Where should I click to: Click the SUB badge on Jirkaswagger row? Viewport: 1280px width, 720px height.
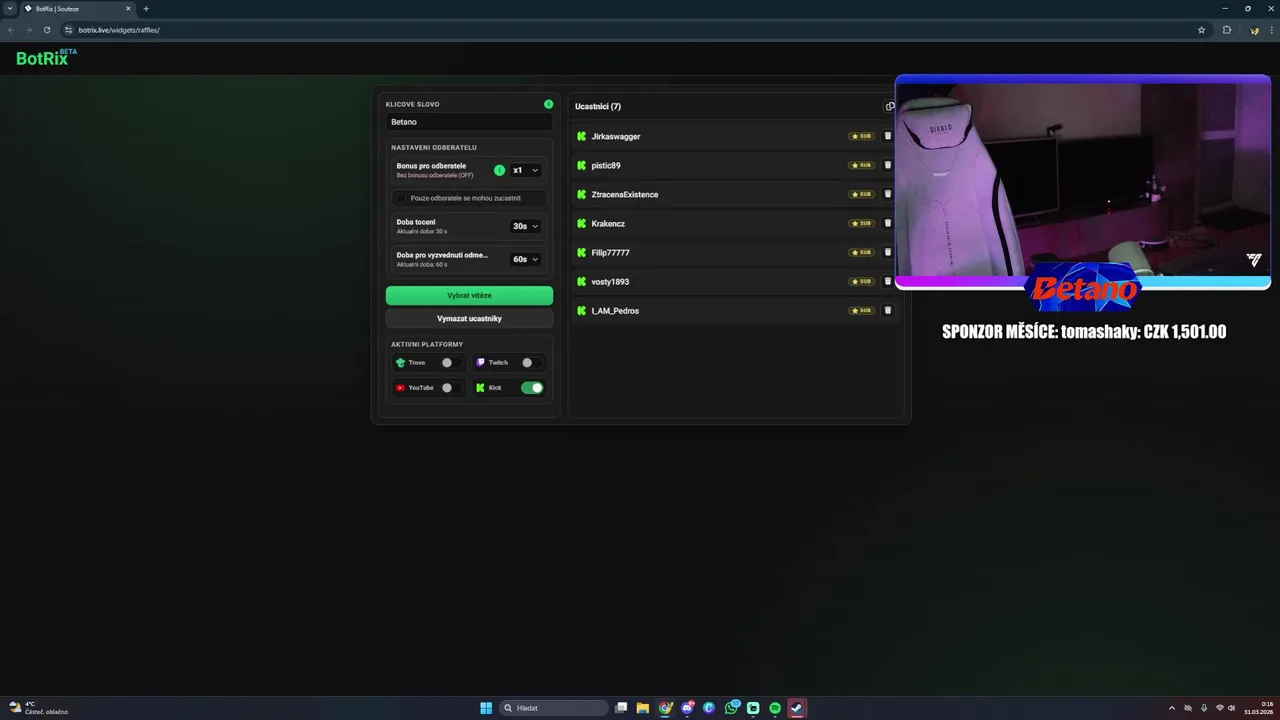861,136
